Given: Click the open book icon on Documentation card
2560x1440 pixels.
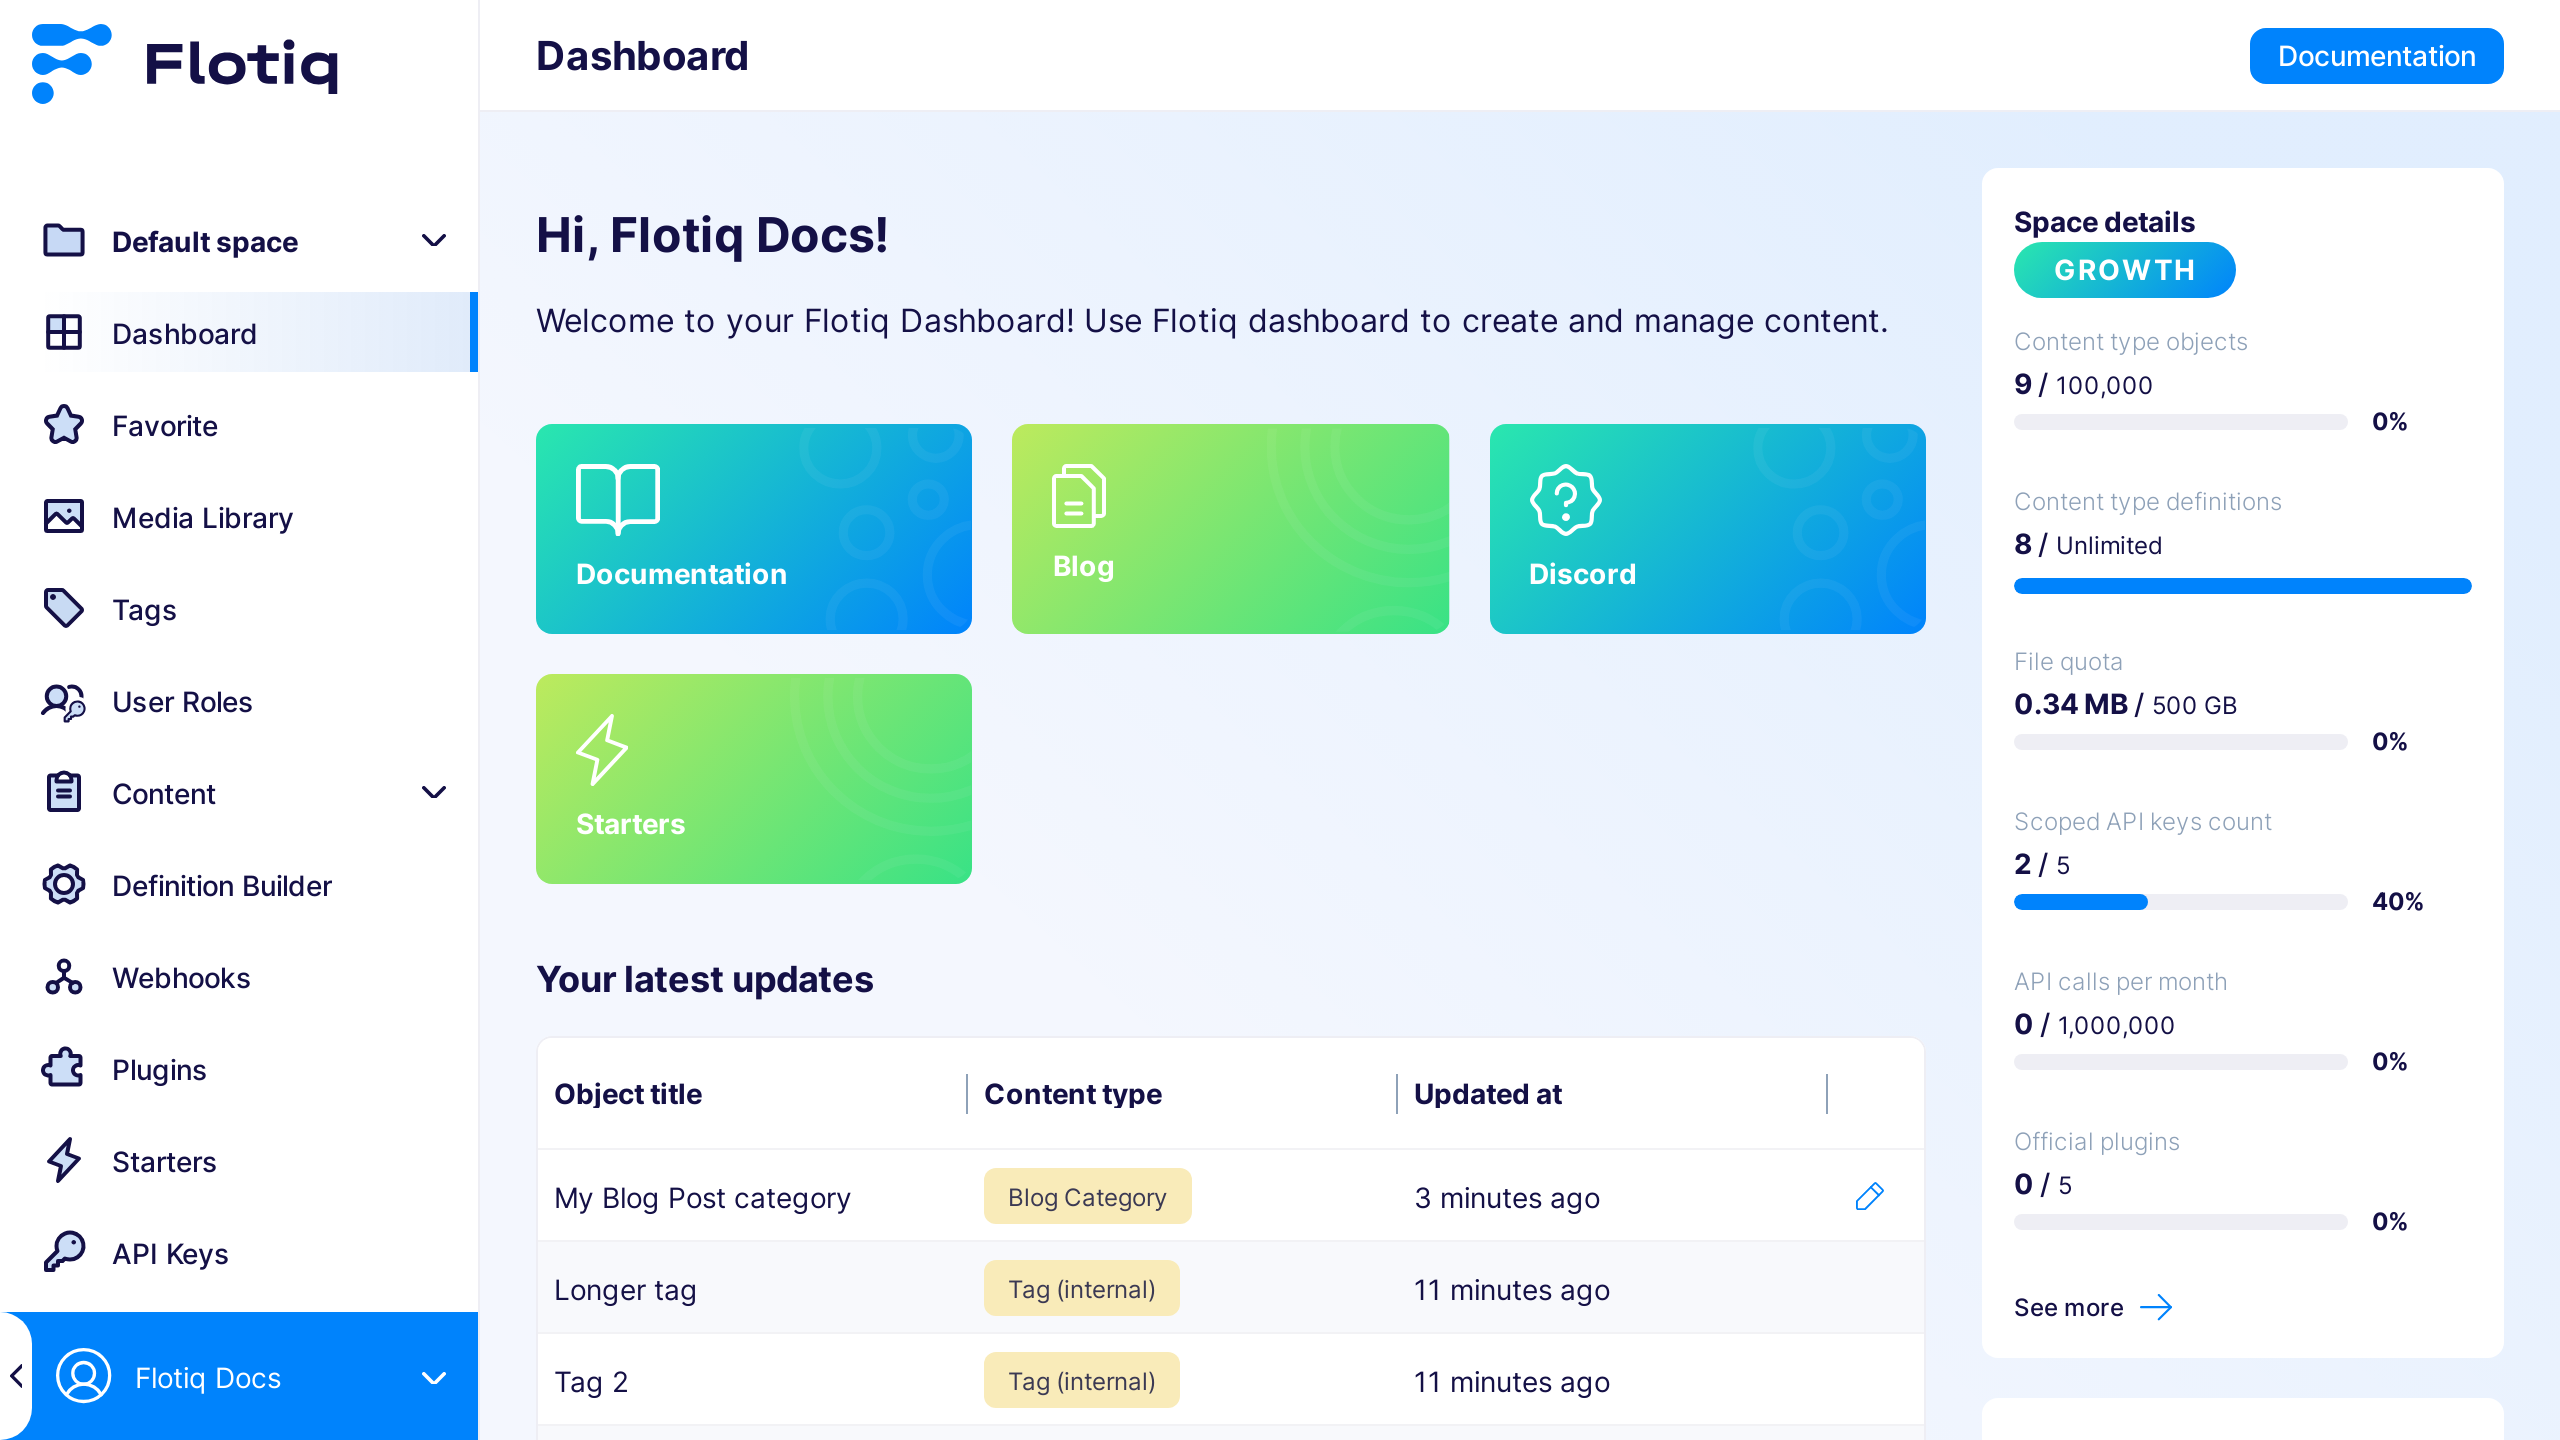Looking at the screenshot, I should (x=618, y=498).
